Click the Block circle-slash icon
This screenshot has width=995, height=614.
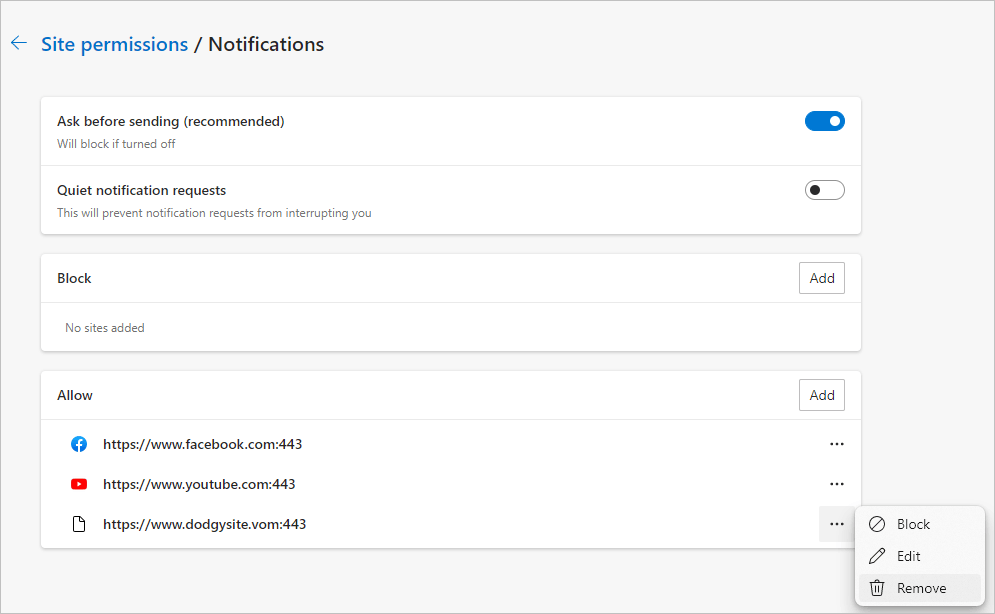[877, 524]
